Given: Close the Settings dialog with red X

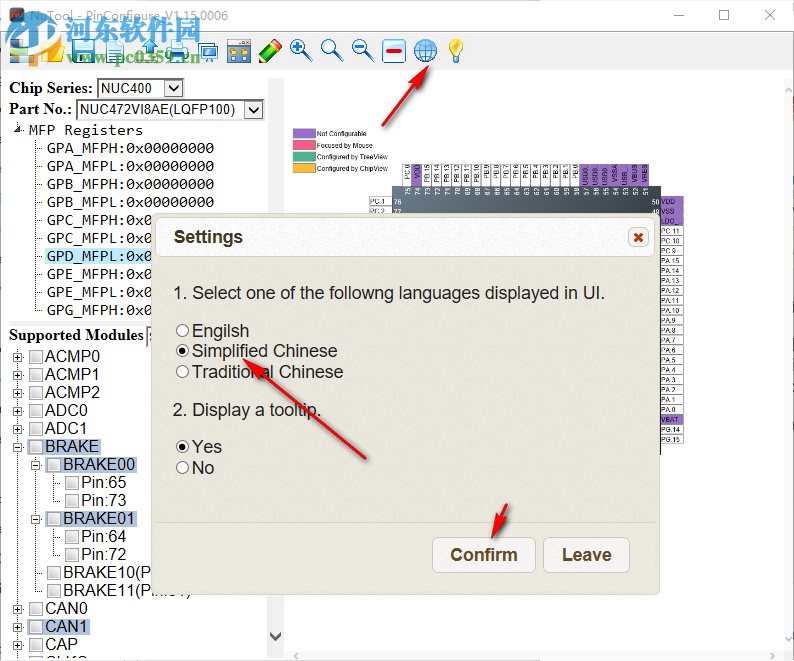Looking at the screenshot, I should pos(639,237).
